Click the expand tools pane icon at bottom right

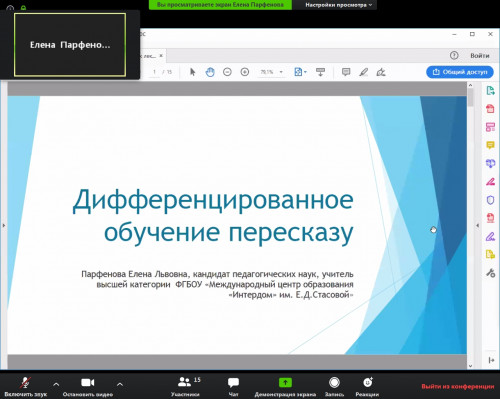(491, 360)
